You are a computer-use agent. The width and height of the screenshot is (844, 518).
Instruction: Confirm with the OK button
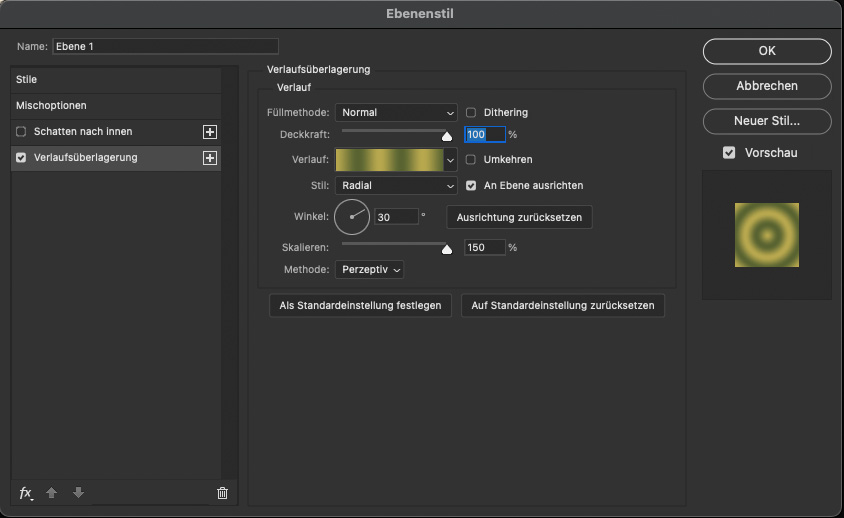[x=767, y=51]
